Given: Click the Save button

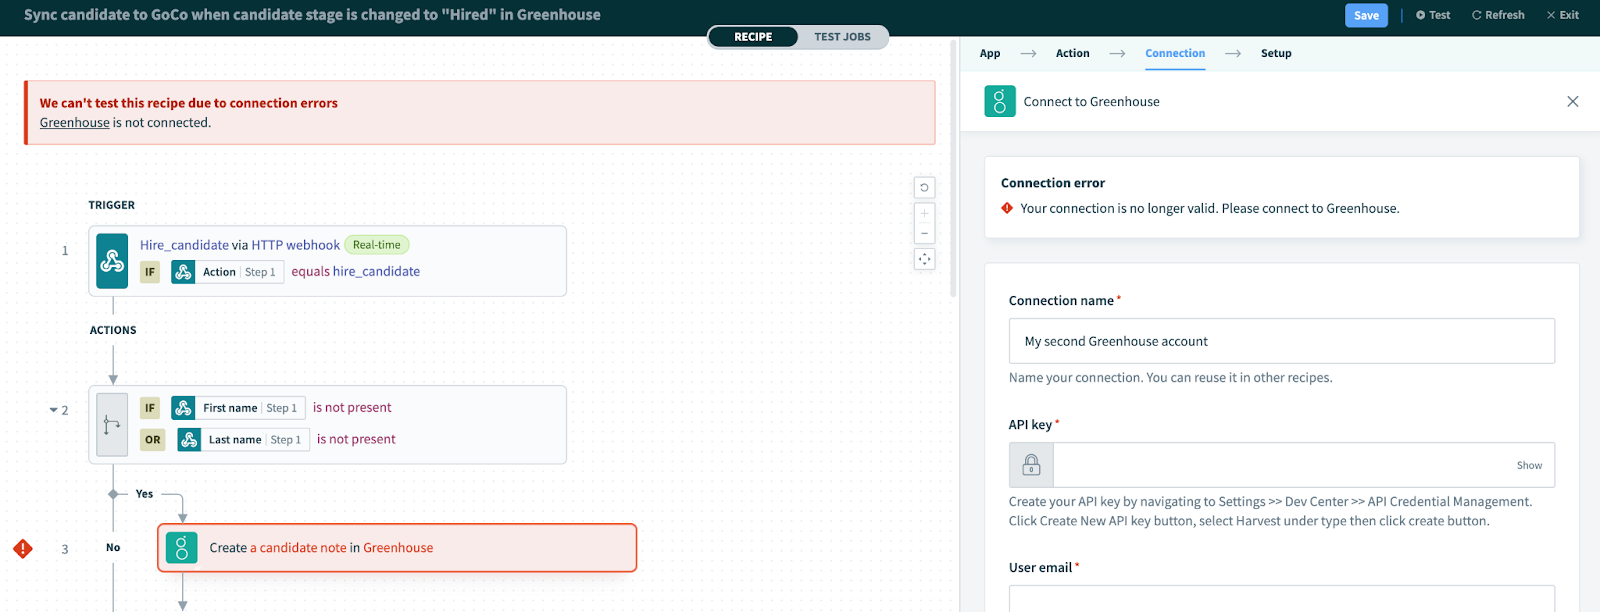Looking at the screenshot, I should point(1366,15).
